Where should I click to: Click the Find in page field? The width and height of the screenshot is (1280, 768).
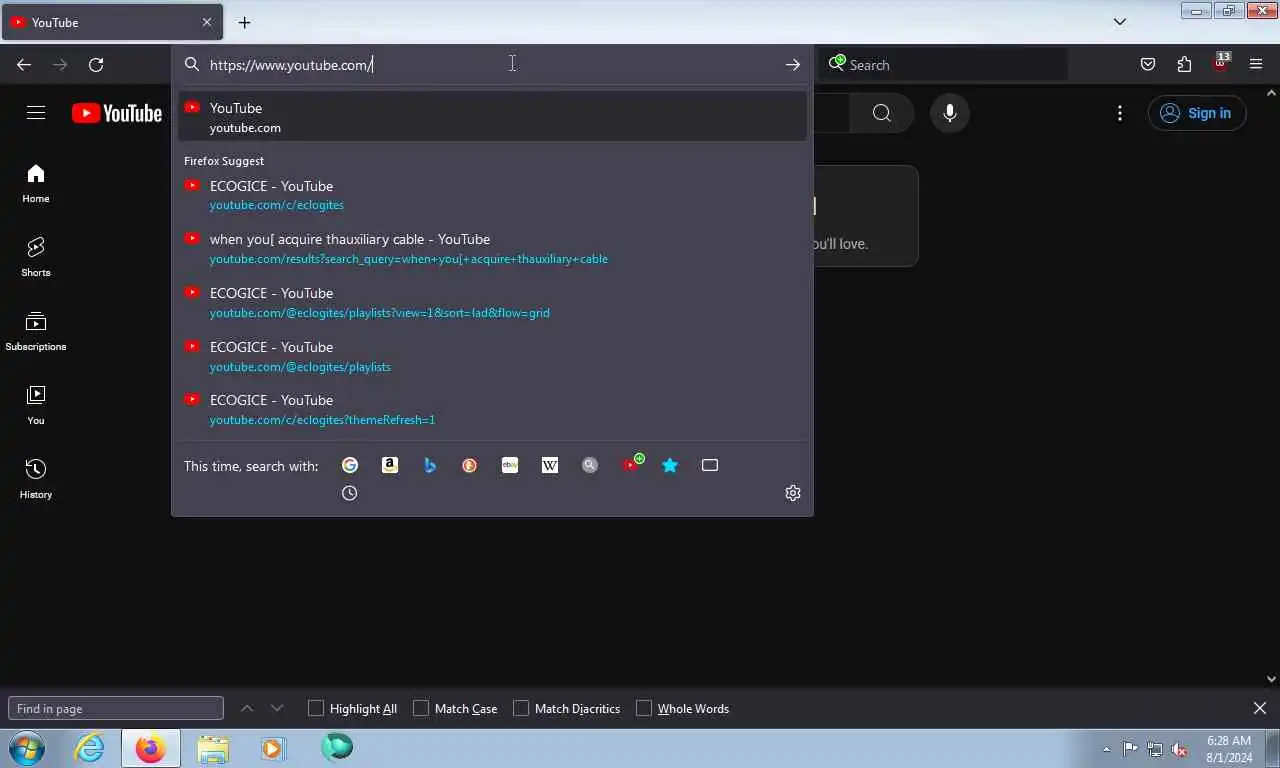116,708
